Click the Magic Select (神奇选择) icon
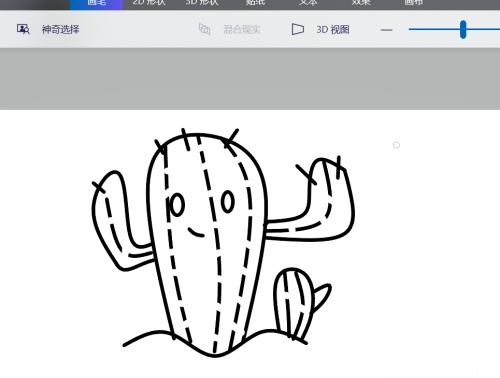The width and height of the screenshot is (500, 378). pyautogui.click(x=23, y=29)
